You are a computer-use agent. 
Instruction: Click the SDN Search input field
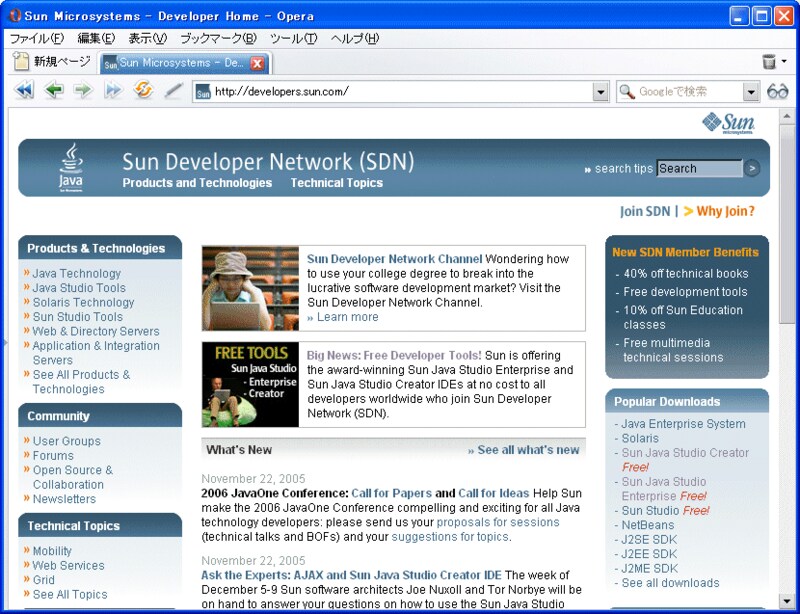click(698, 168)
